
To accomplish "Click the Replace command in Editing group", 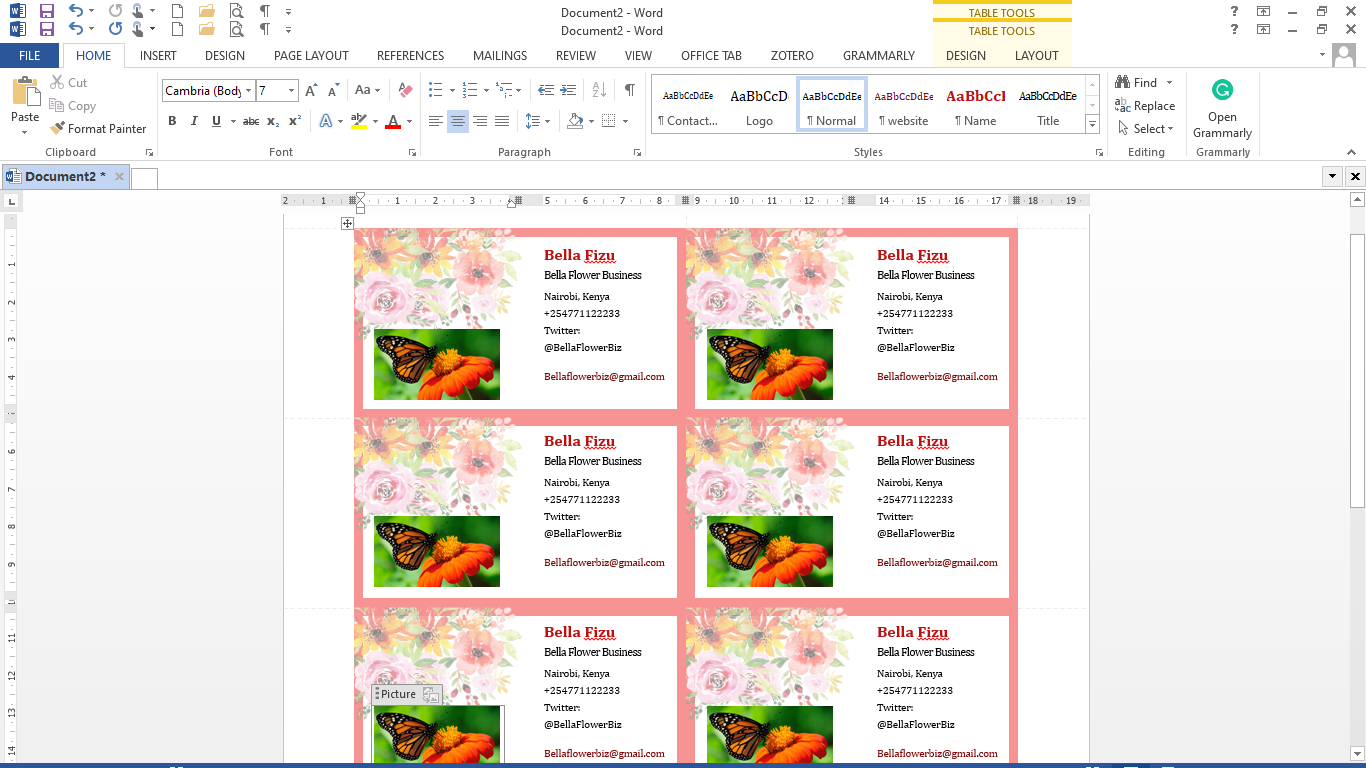I will (1146, 105).
